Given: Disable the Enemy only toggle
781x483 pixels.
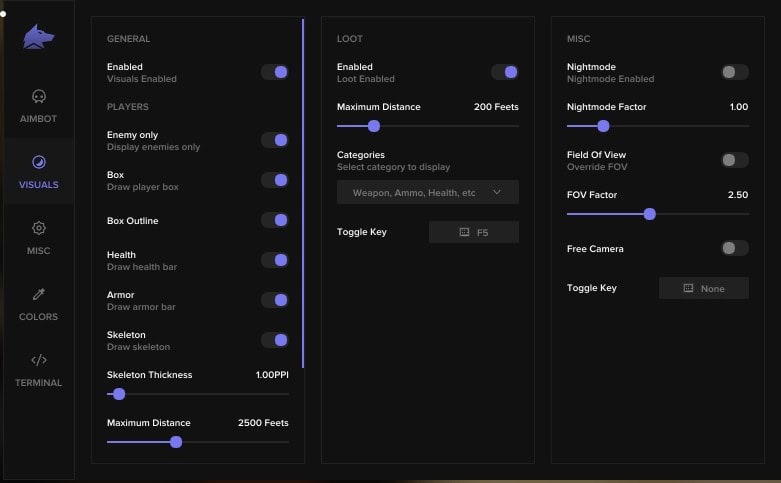Looking at the screenshot, I should (x=275, y=140).
